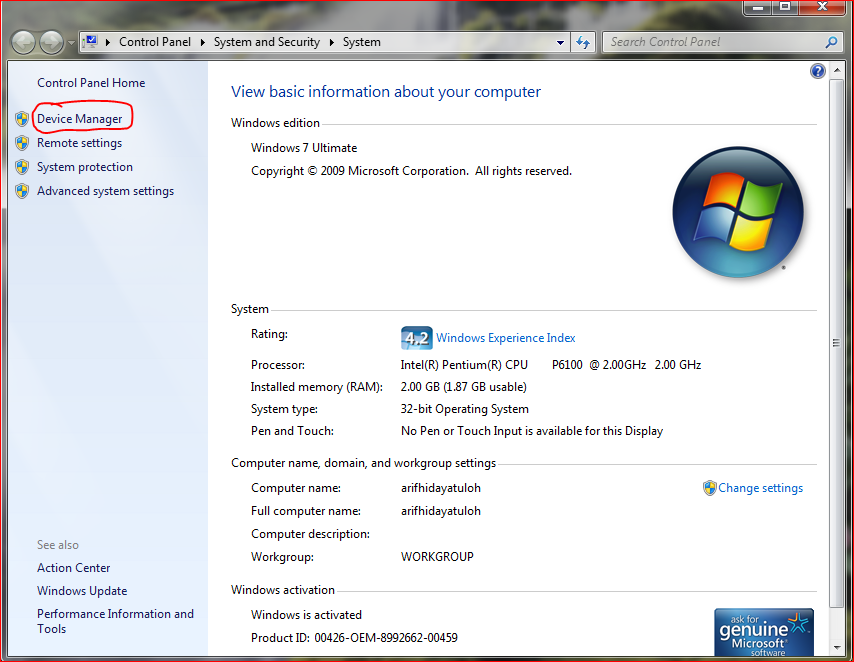Click Product ID 00426-OEM-8992662-00459 text
The image size is (854, 662).
point(354,637)
